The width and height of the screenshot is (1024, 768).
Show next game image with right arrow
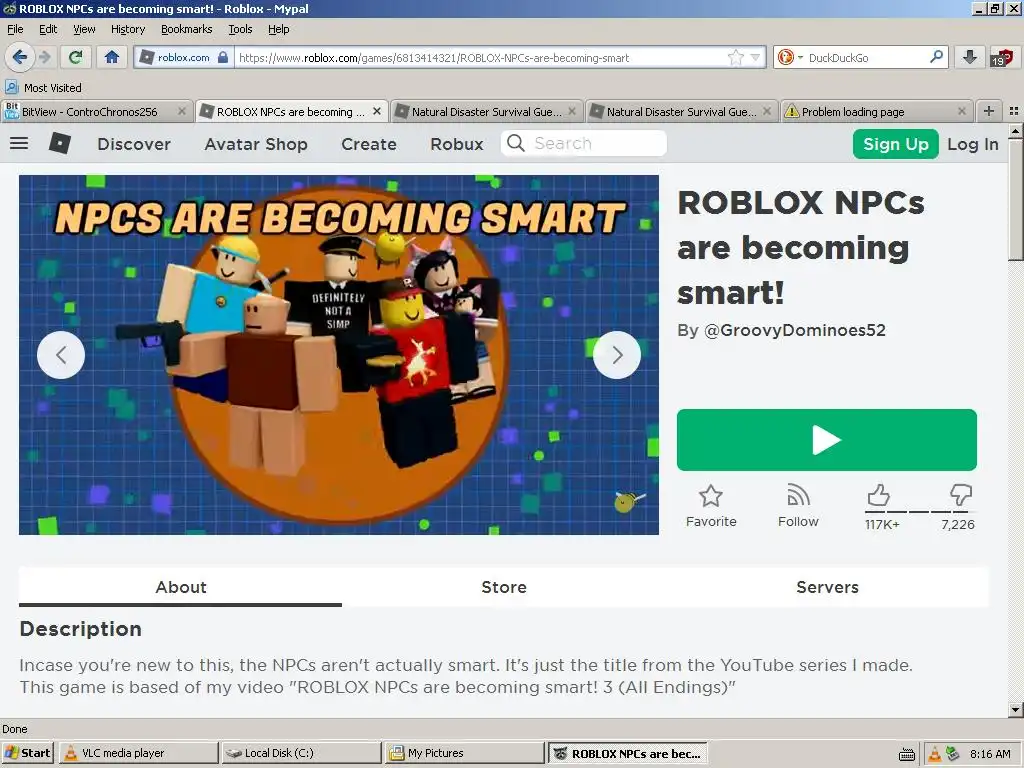click(617, 355)
